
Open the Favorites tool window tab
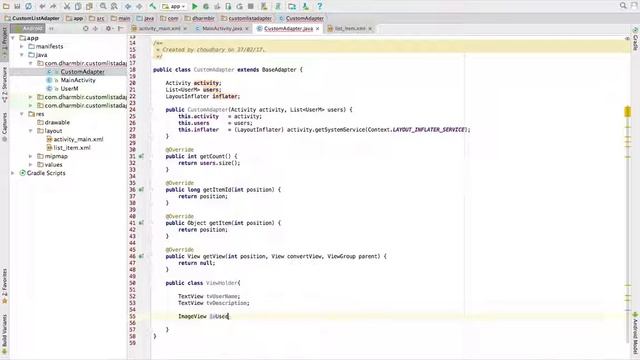4,286
